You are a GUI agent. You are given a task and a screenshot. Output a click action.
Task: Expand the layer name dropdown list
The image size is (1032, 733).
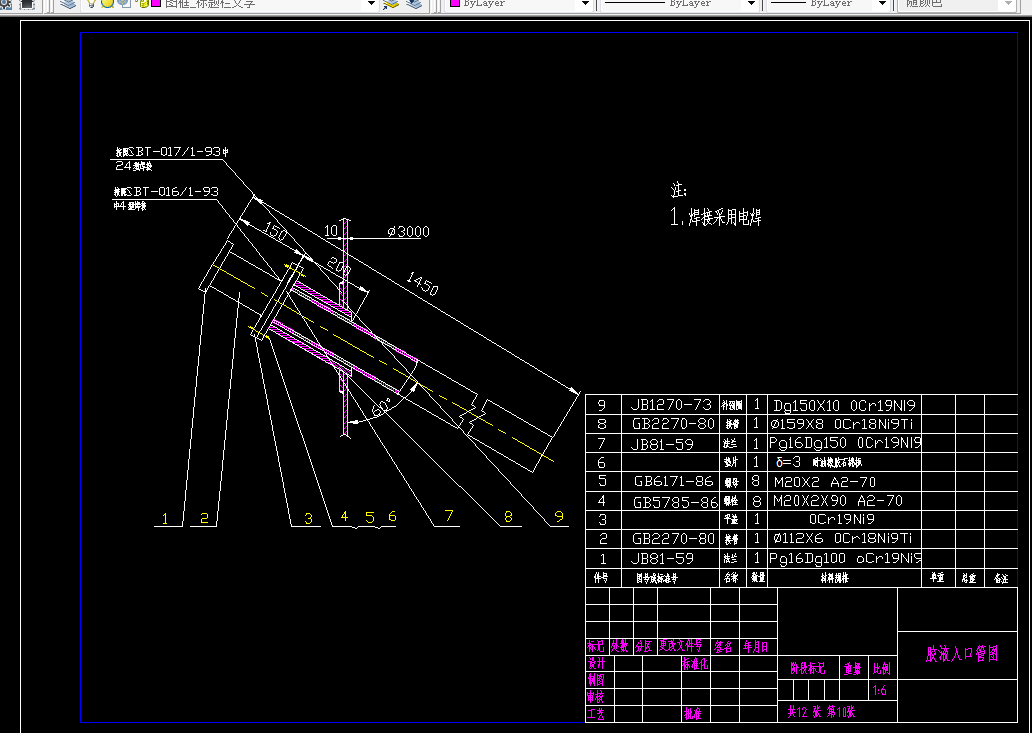(371, 3)
